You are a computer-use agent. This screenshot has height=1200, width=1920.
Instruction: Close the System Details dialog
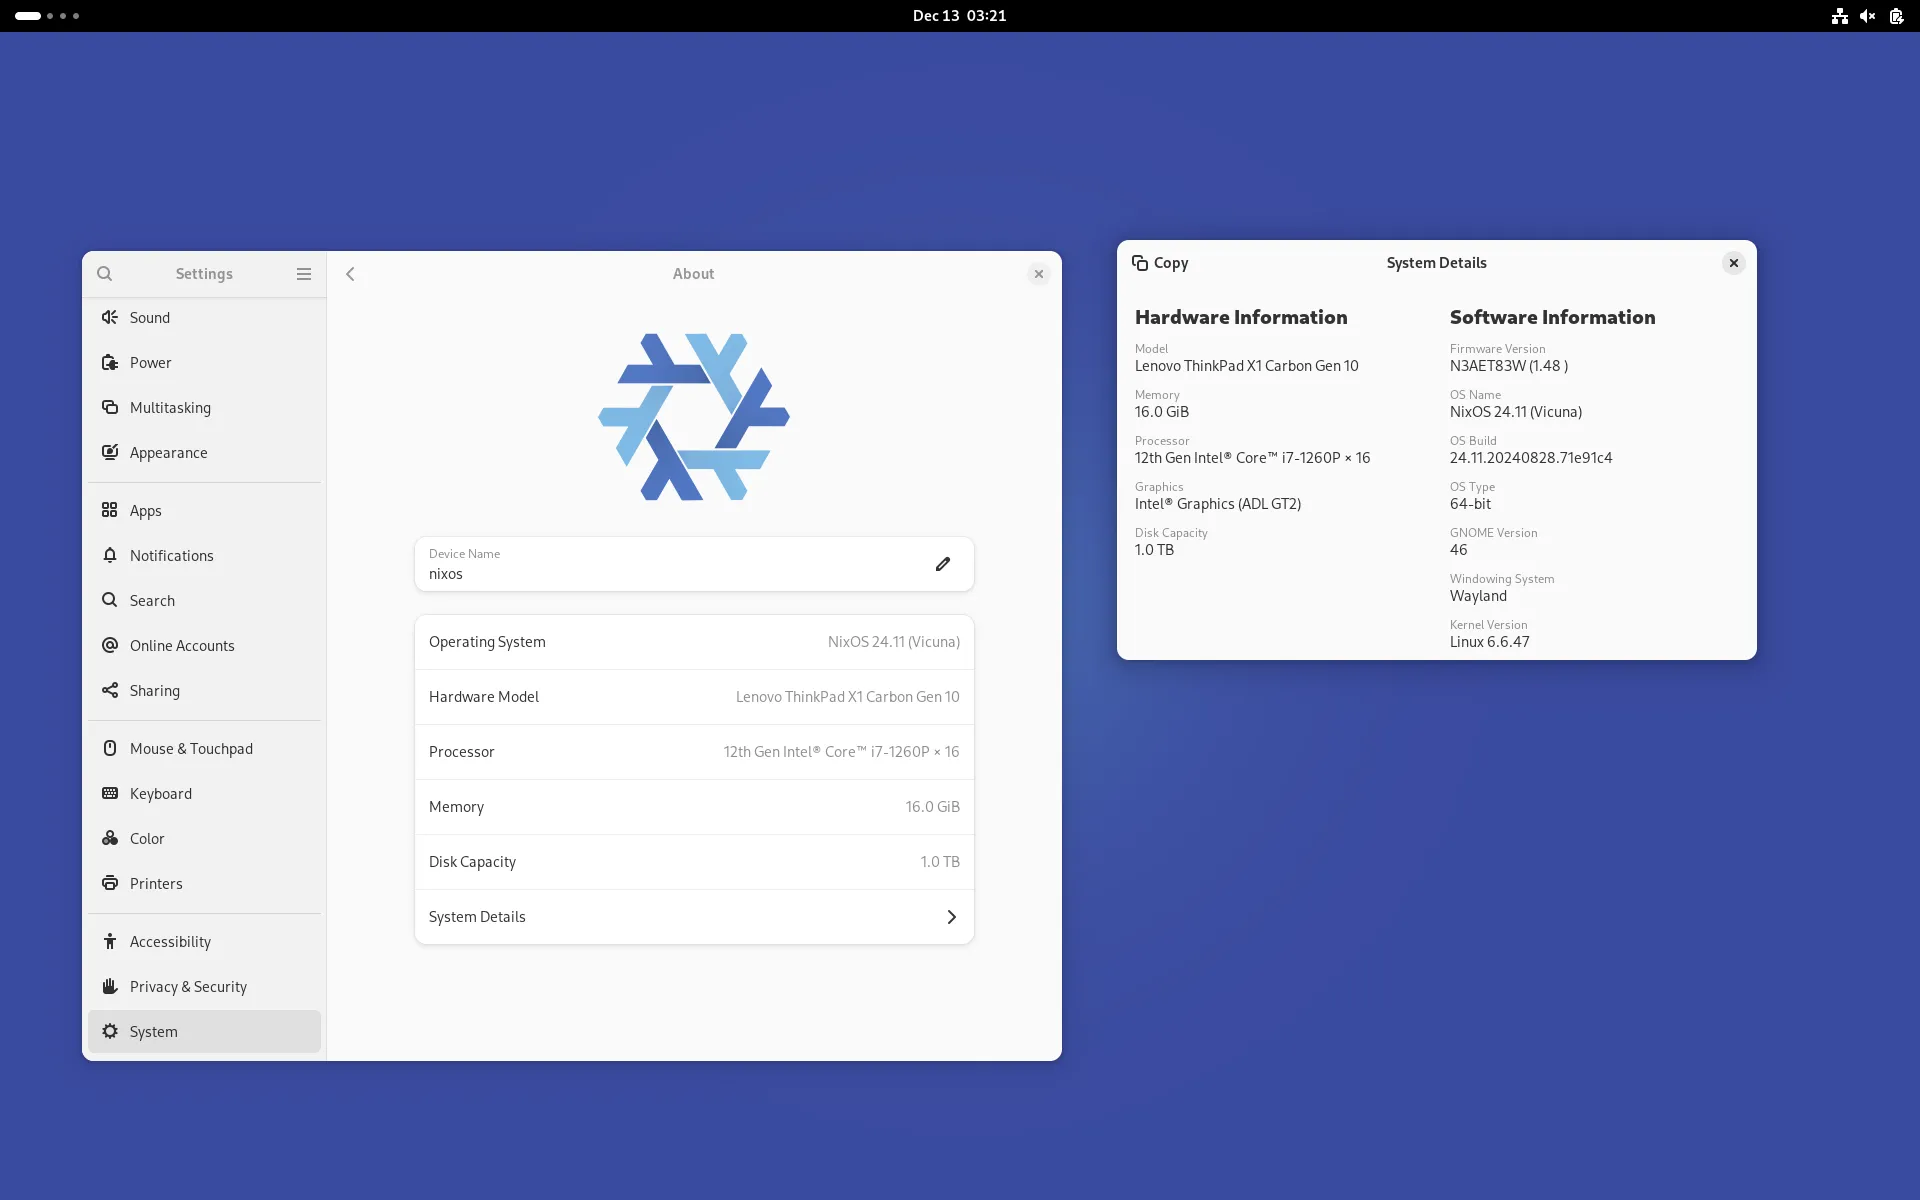click(1734, 263)
